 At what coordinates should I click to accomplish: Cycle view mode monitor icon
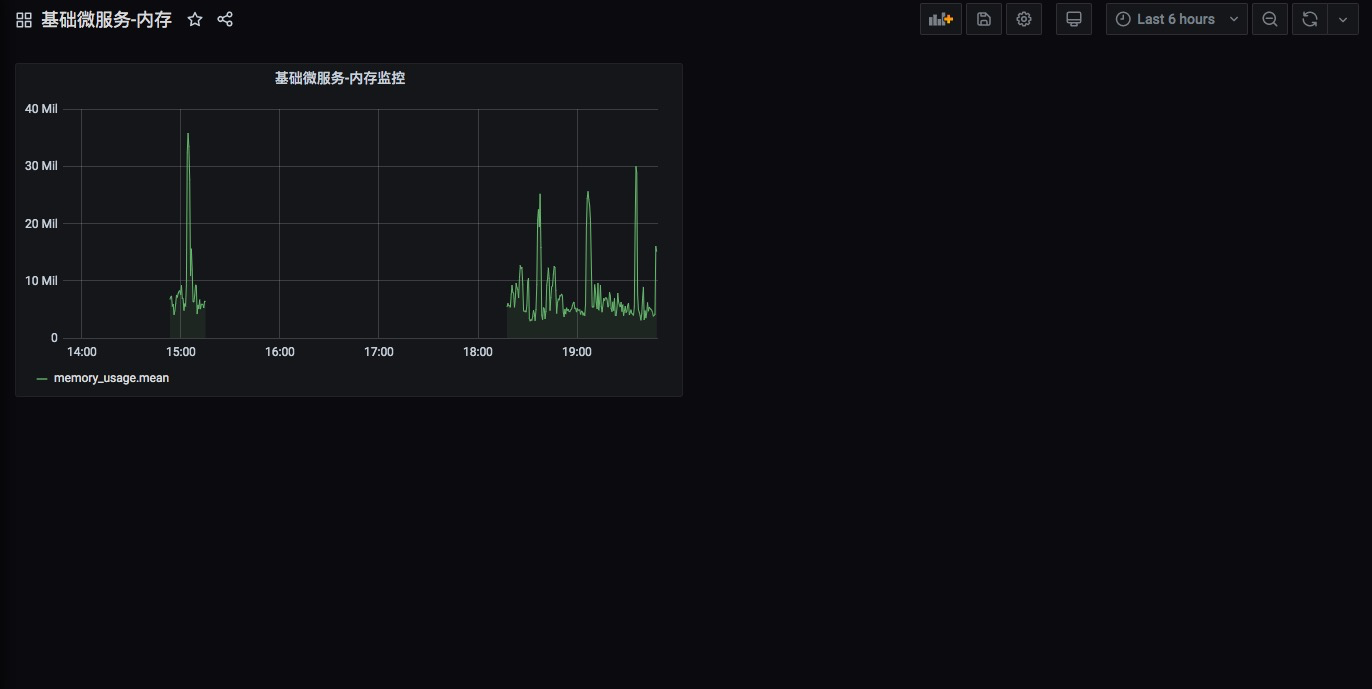coord(1074,19)
